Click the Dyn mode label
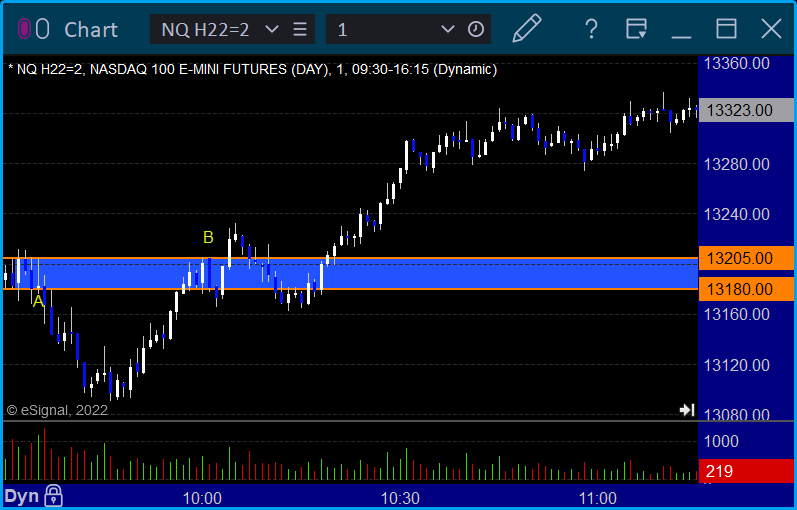The width and height of the screenshot is (797, 510). (x=22, y=496)
